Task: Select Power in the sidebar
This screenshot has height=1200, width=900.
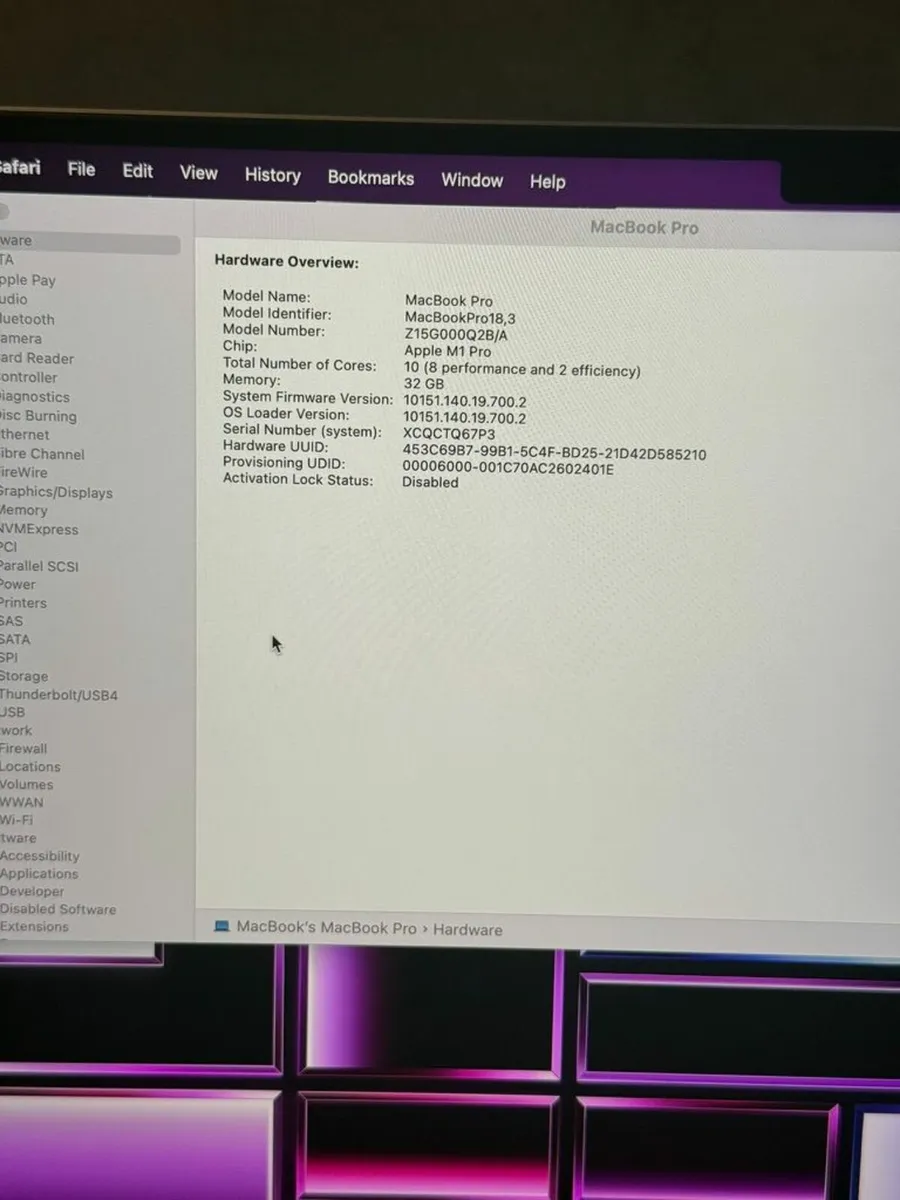Action: 18,584
